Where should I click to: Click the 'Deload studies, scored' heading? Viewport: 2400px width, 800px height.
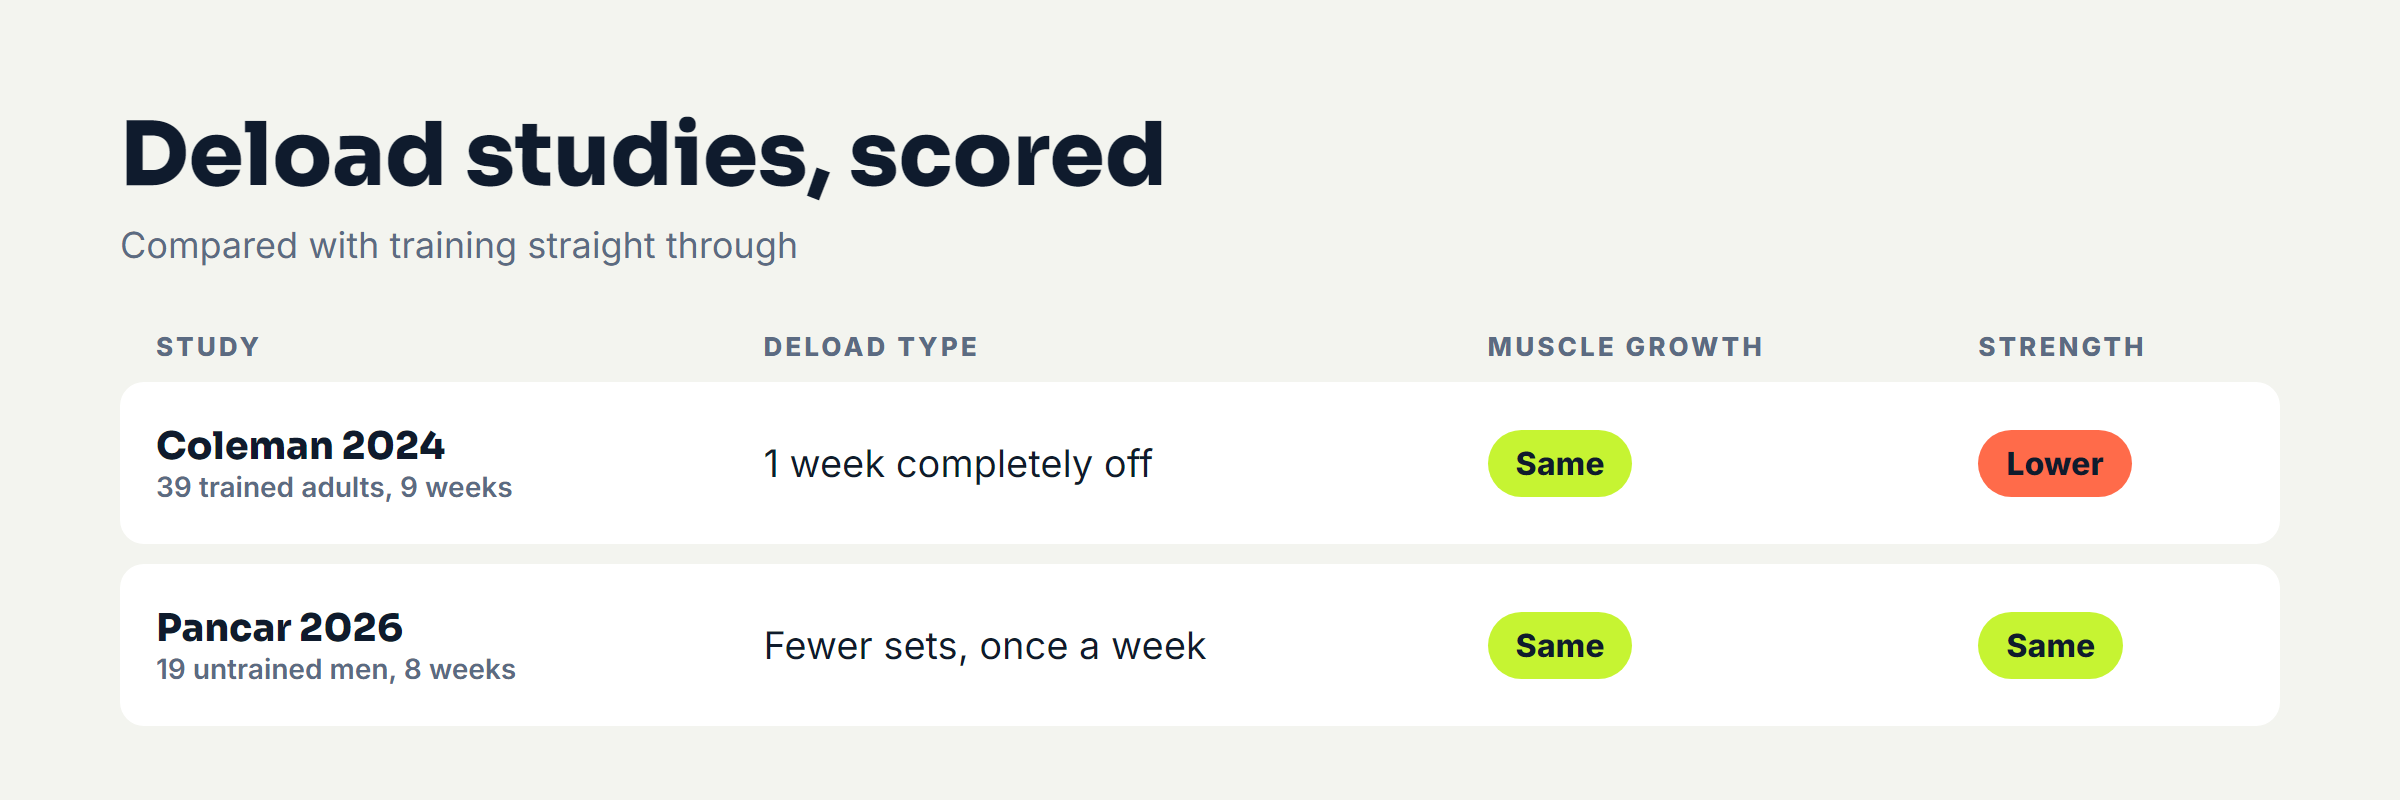point(643,155)
